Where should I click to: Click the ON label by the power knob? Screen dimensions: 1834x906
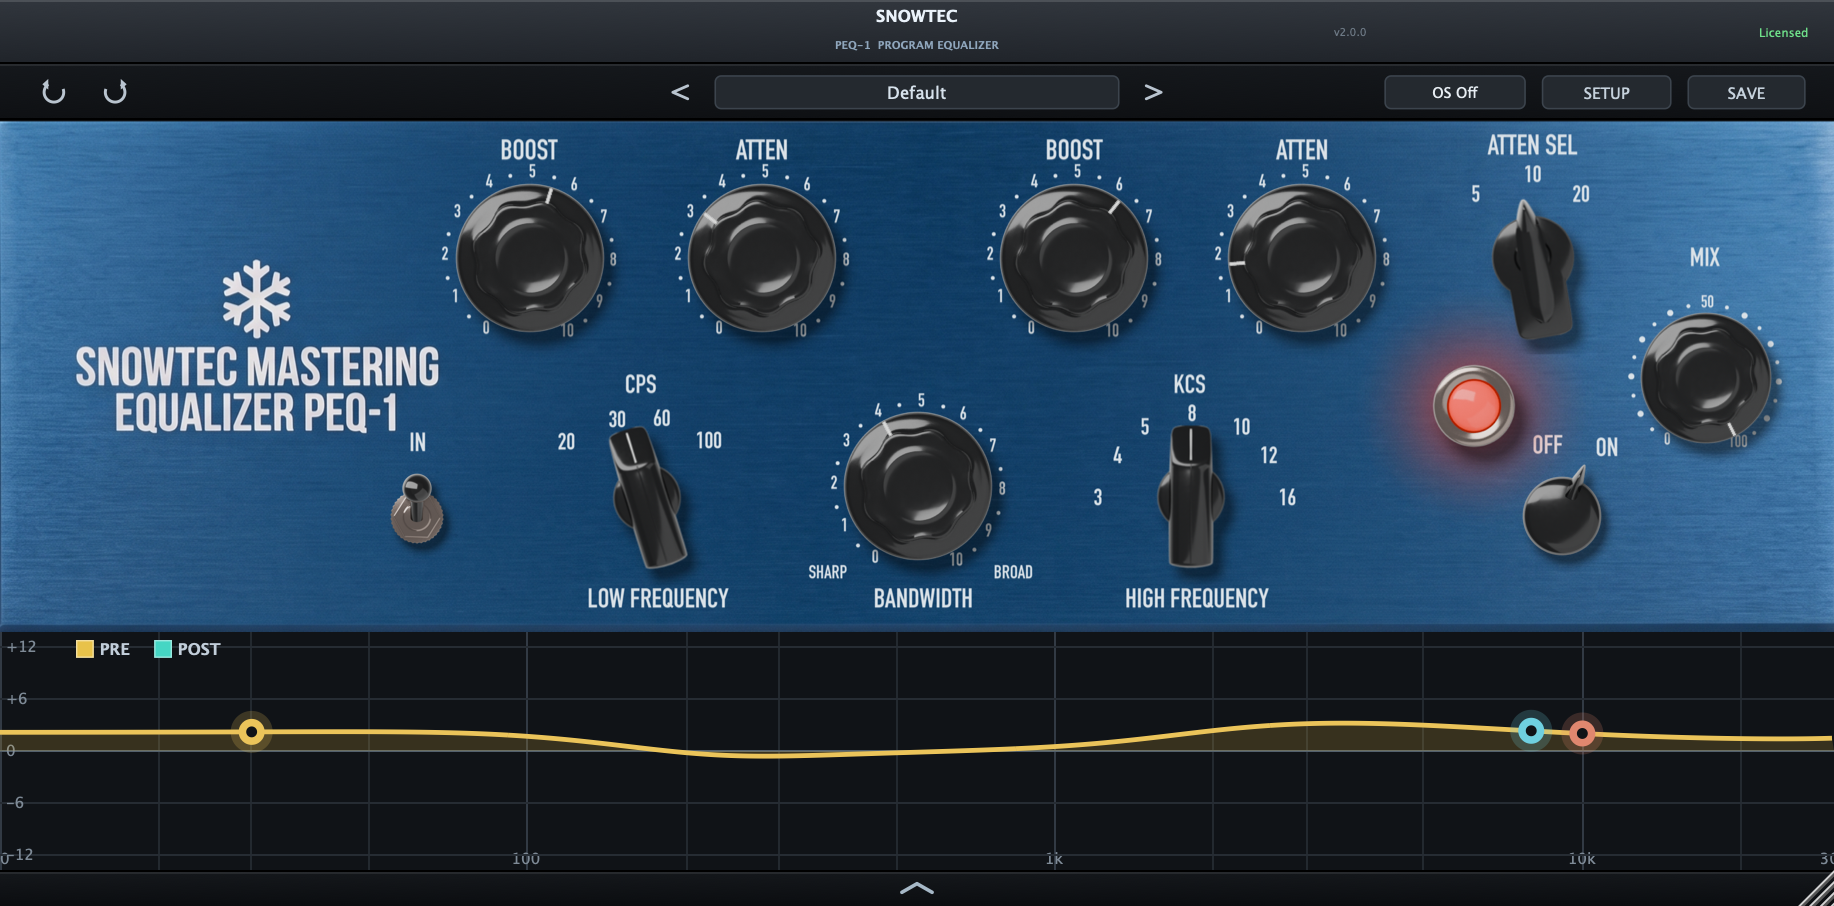coord(1606,446)
